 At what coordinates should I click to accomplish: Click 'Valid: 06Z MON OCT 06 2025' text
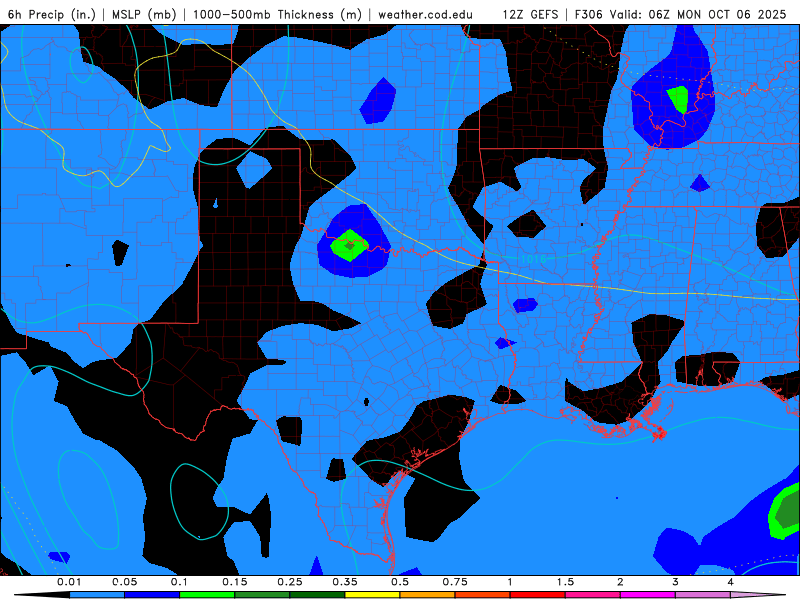pyautogui.click(x=698, y=14)
